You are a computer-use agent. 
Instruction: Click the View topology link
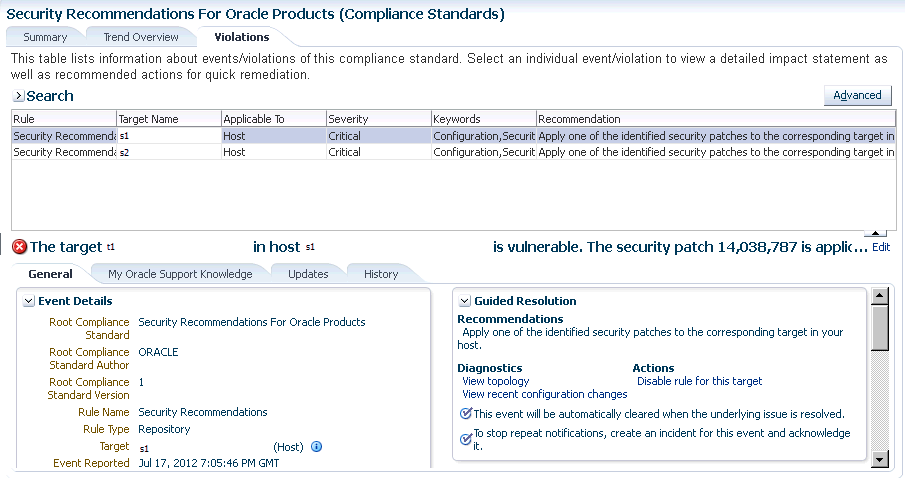(496, 381)
